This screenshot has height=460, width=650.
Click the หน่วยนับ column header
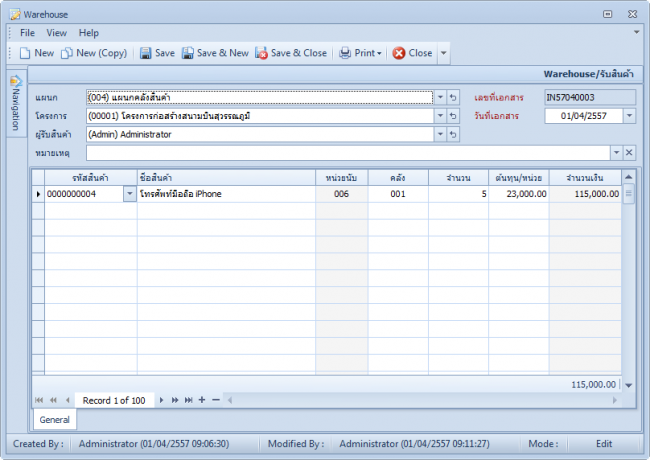click(x=342, y=178)
